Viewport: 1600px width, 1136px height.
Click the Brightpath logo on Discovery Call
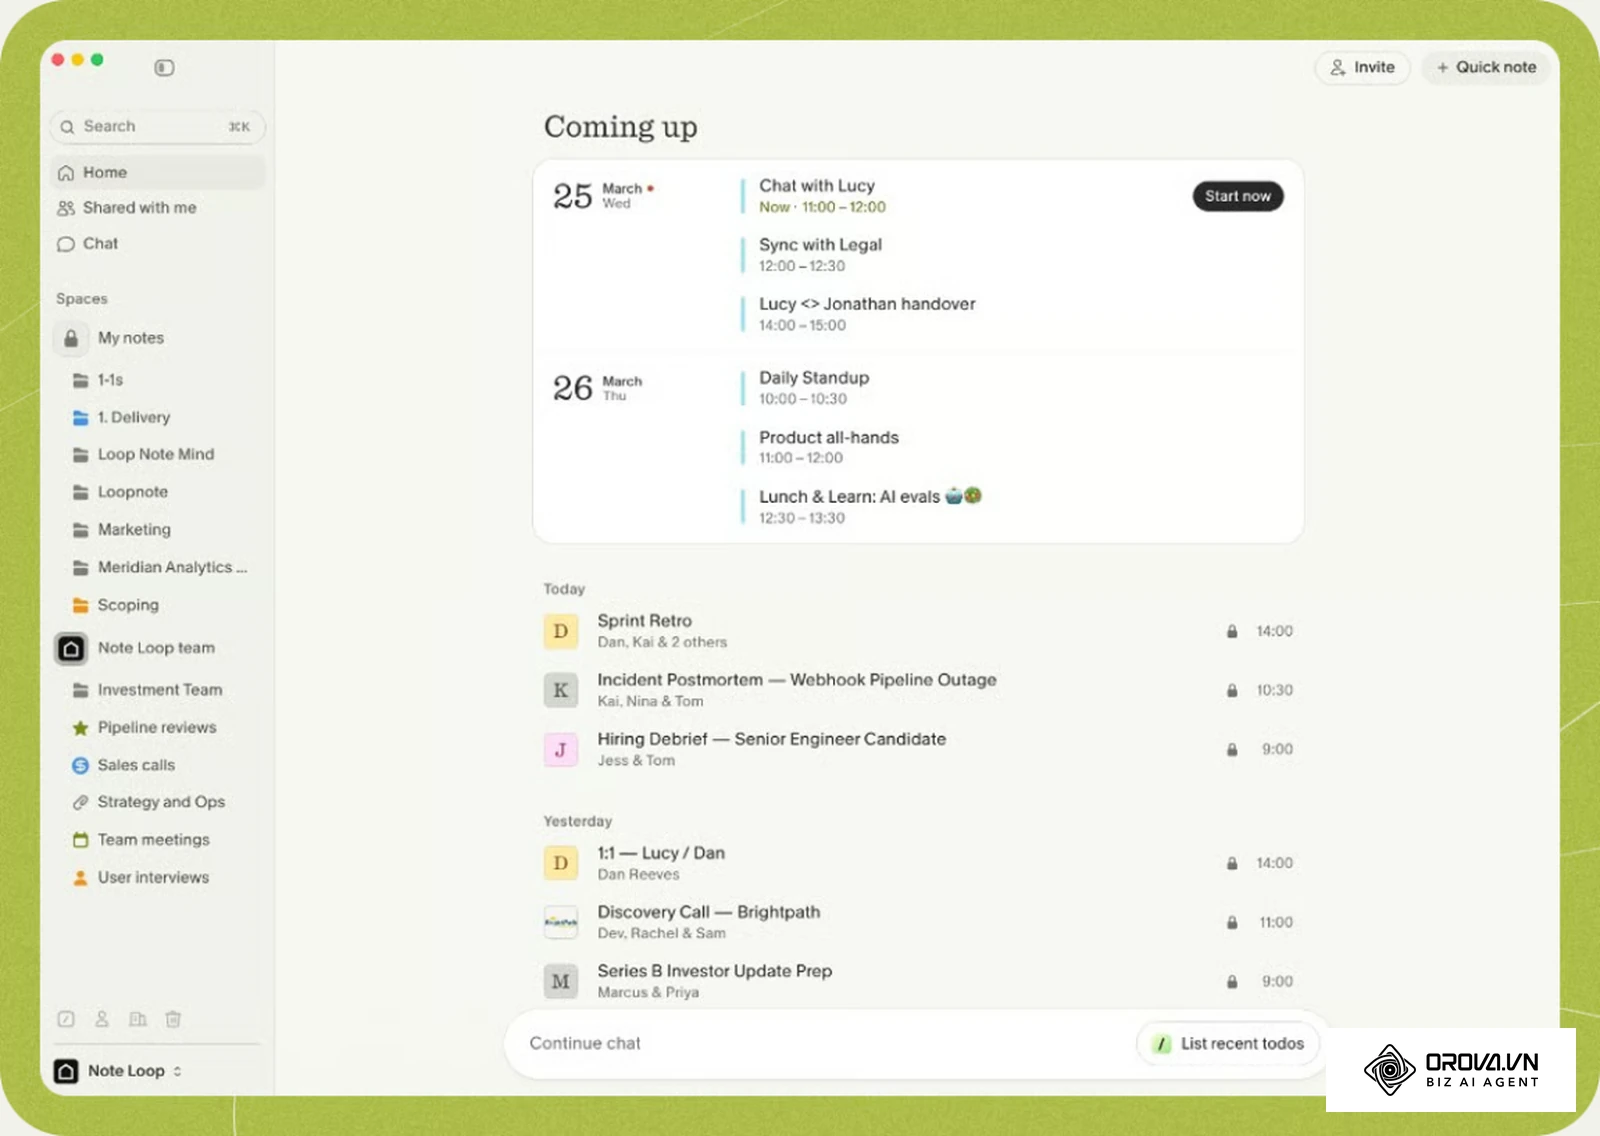point(561,922)
